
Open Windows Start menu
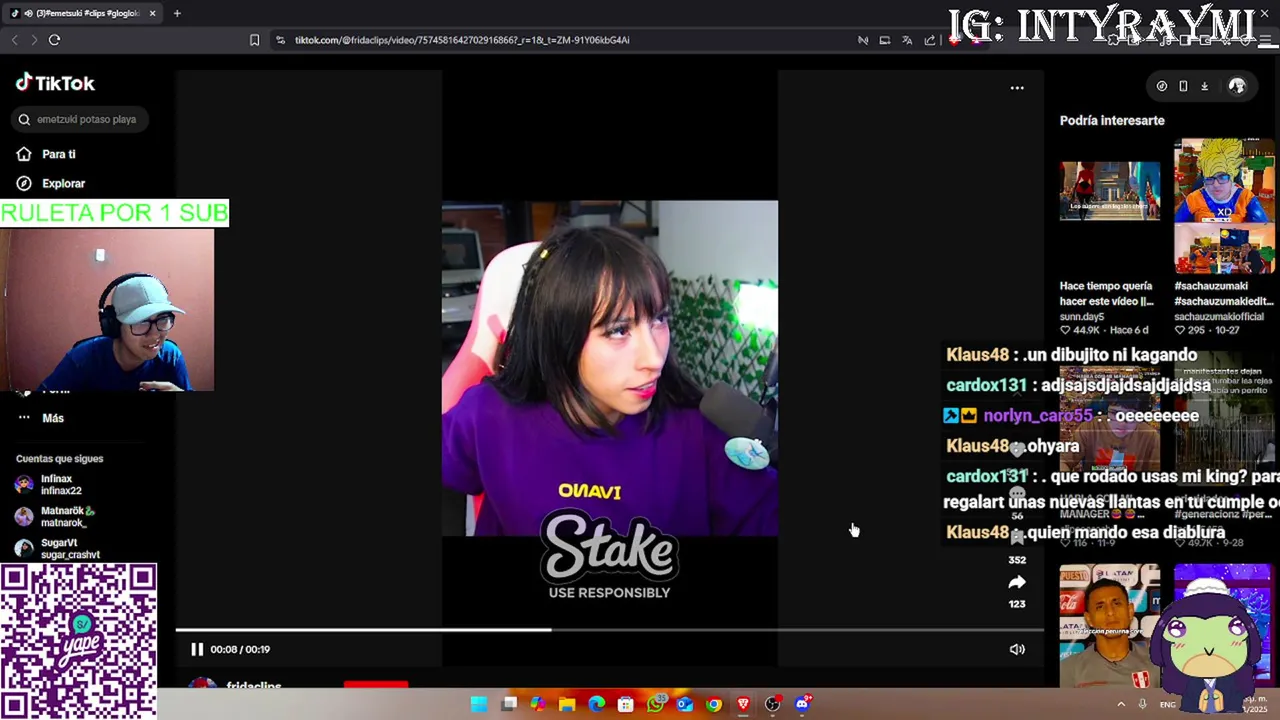pos(479,704)
